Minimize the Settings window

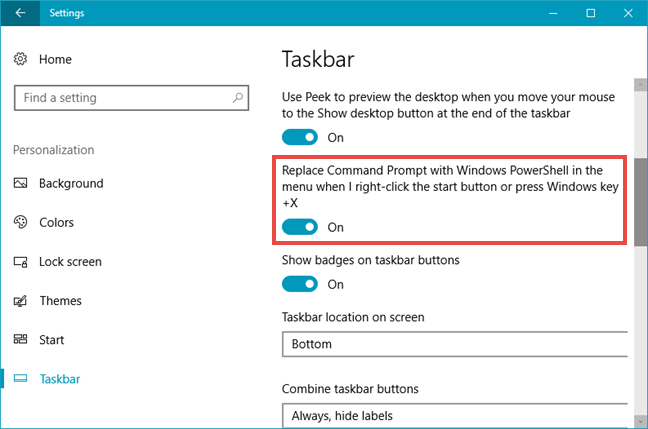pyautogui.click(x=553, y=13)
